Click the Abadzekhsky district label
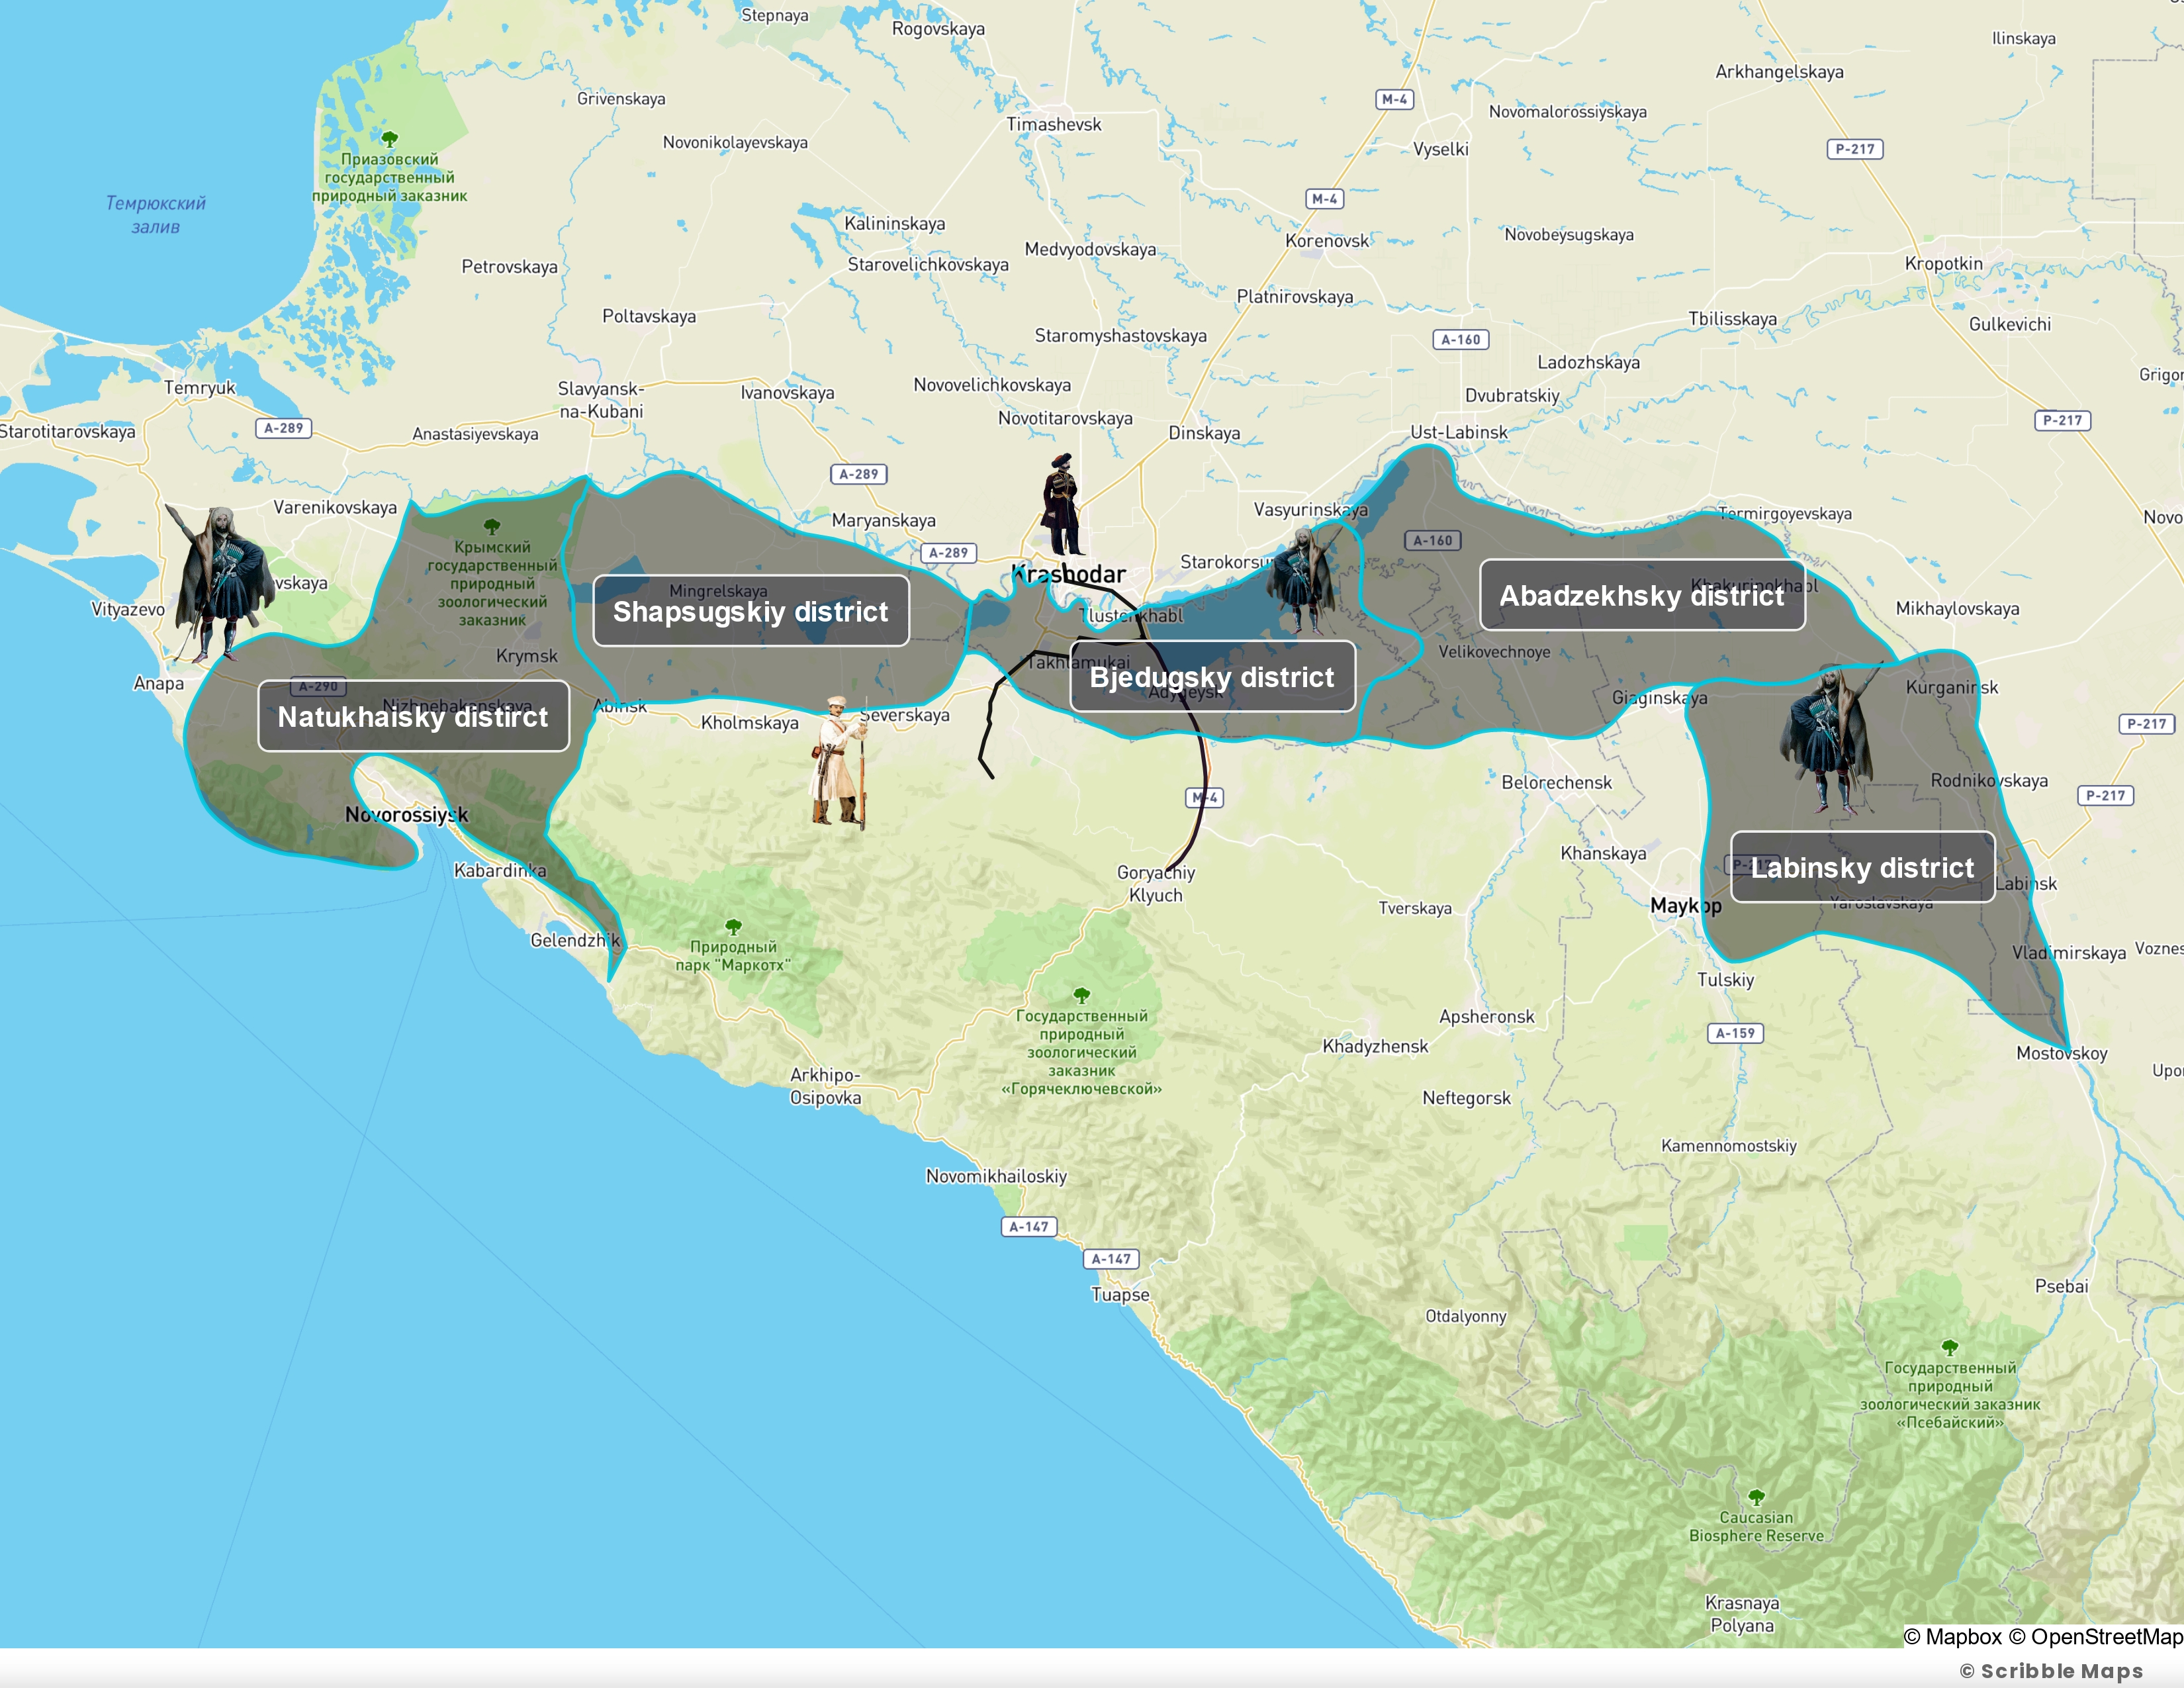The height and width of the screenshot is (1688, 2184). click(x=1642, y=595)
